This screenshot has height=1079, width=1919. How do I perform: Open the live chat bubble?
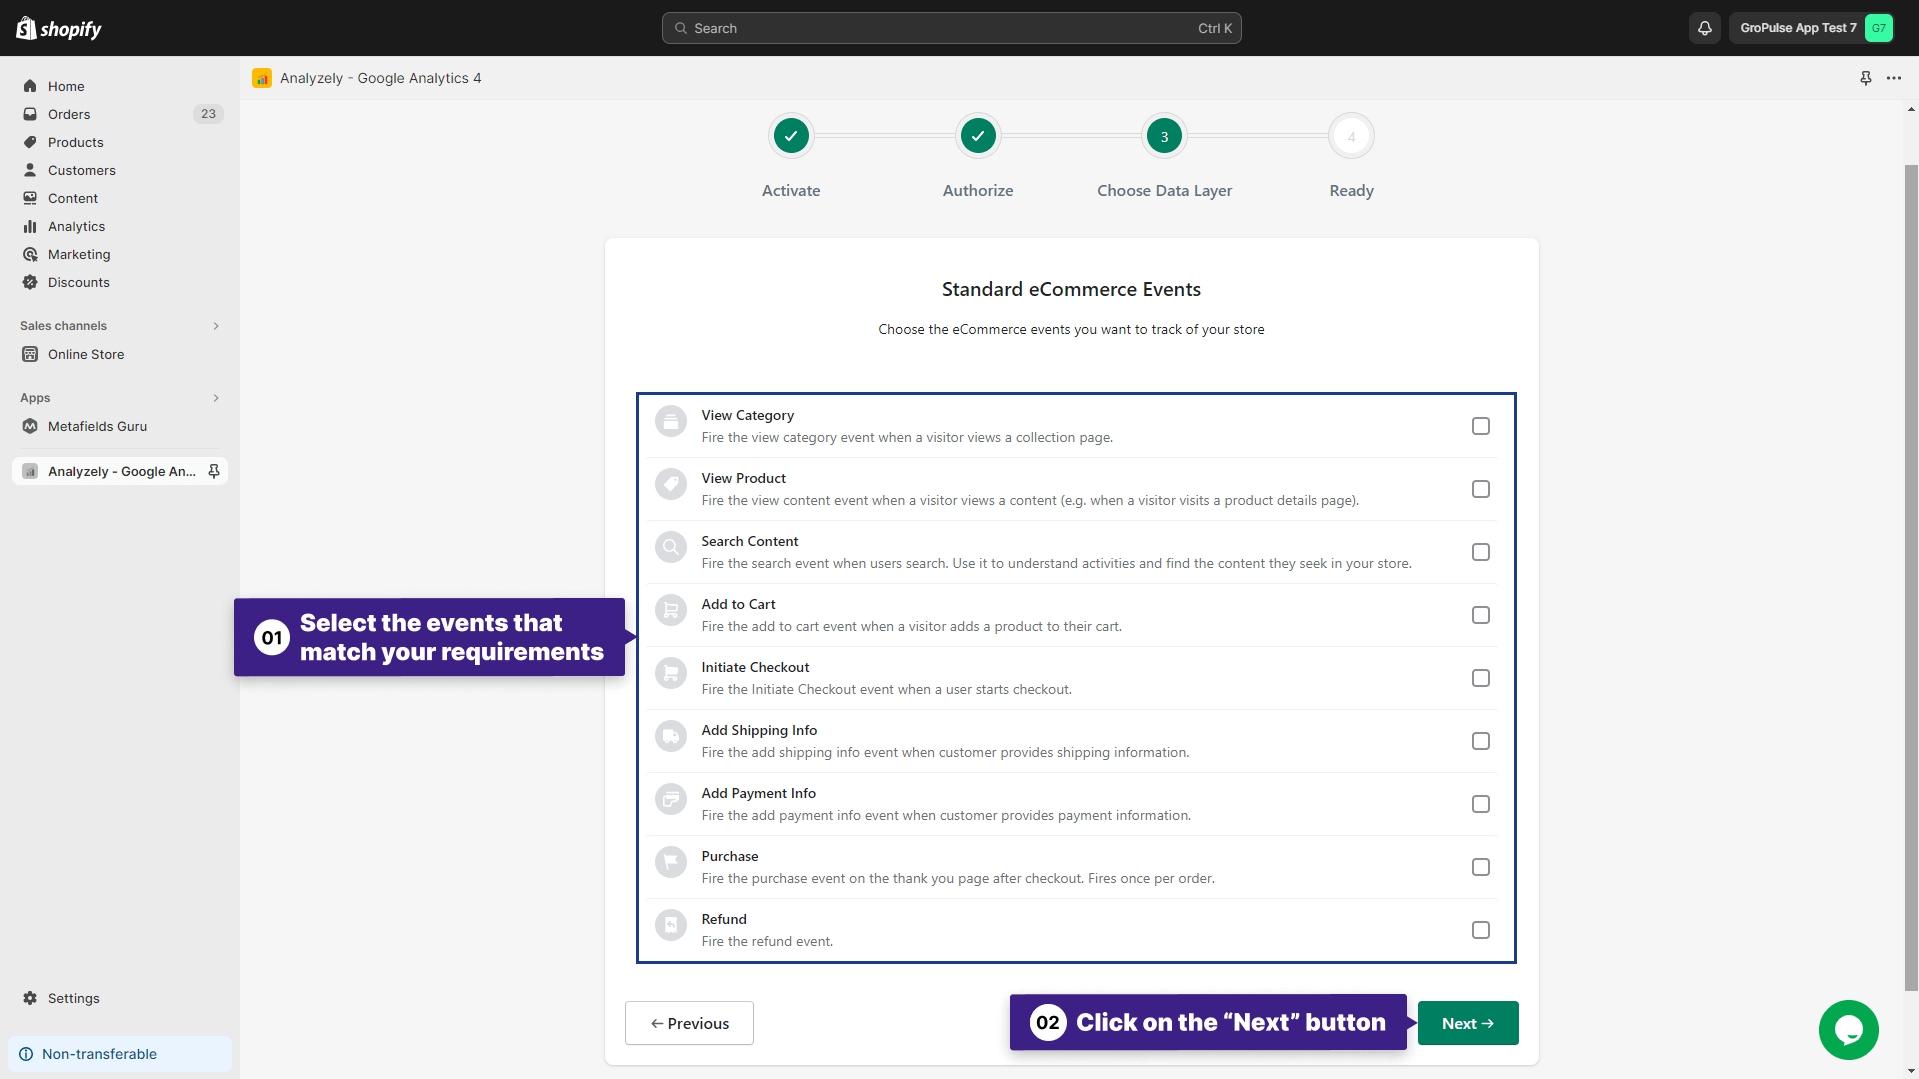(1849, 1029)
